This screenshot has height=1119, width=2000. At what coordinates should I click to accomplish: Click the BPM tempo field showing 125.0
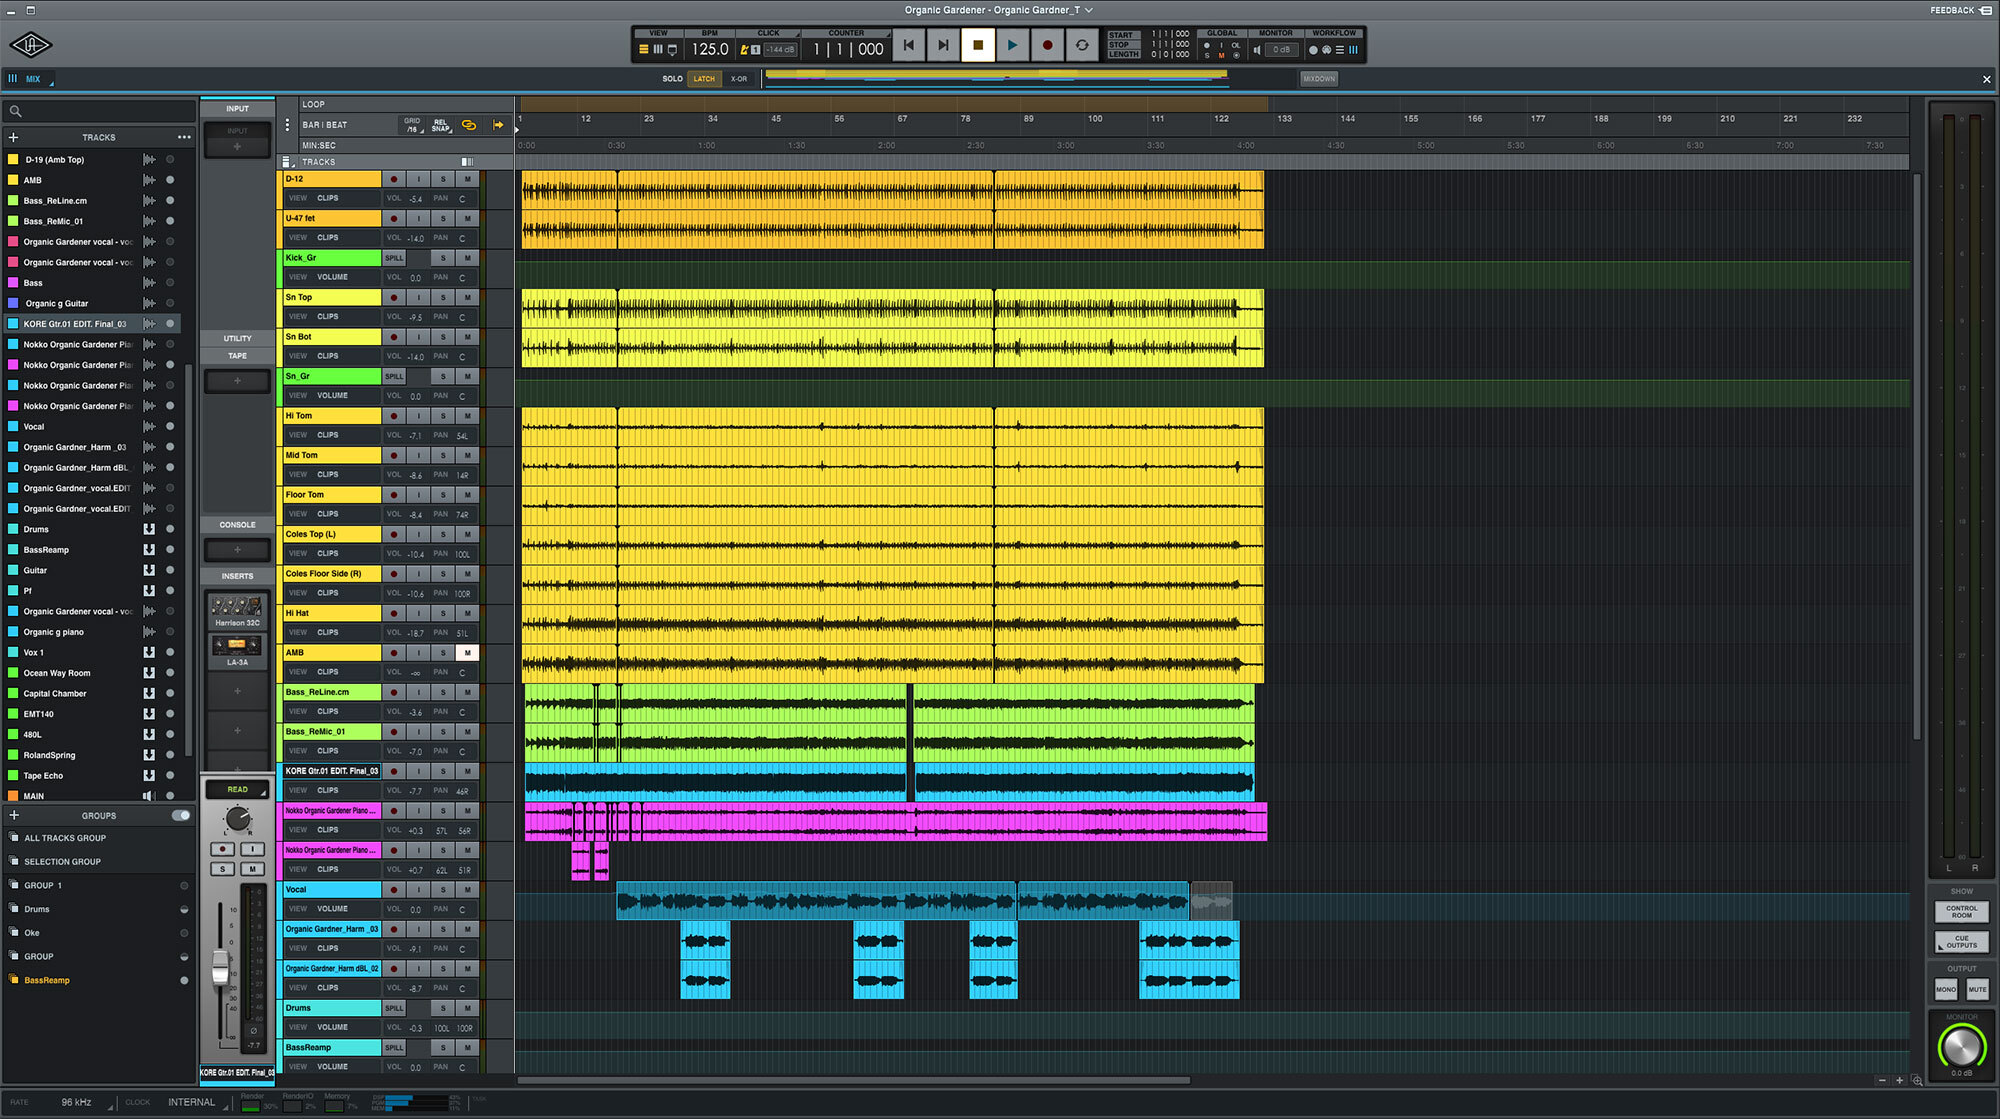coord(710,49)
